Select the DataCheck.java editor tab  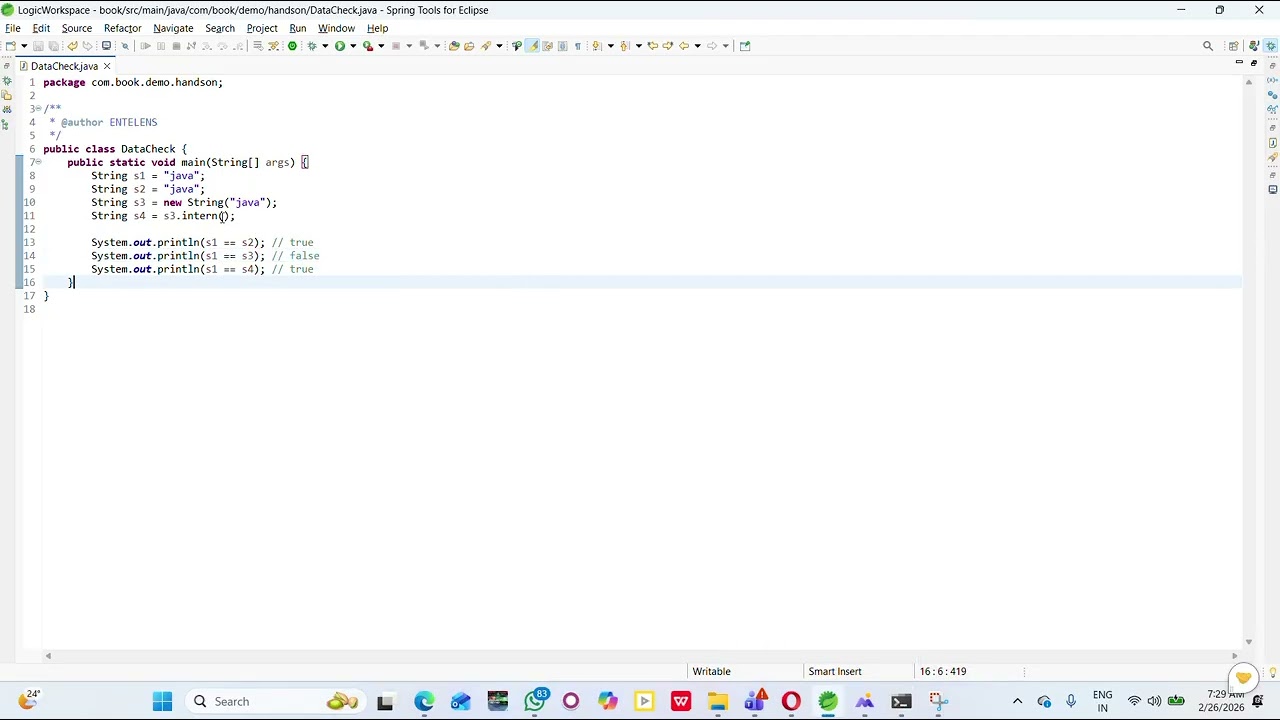[x=64, y=66]
